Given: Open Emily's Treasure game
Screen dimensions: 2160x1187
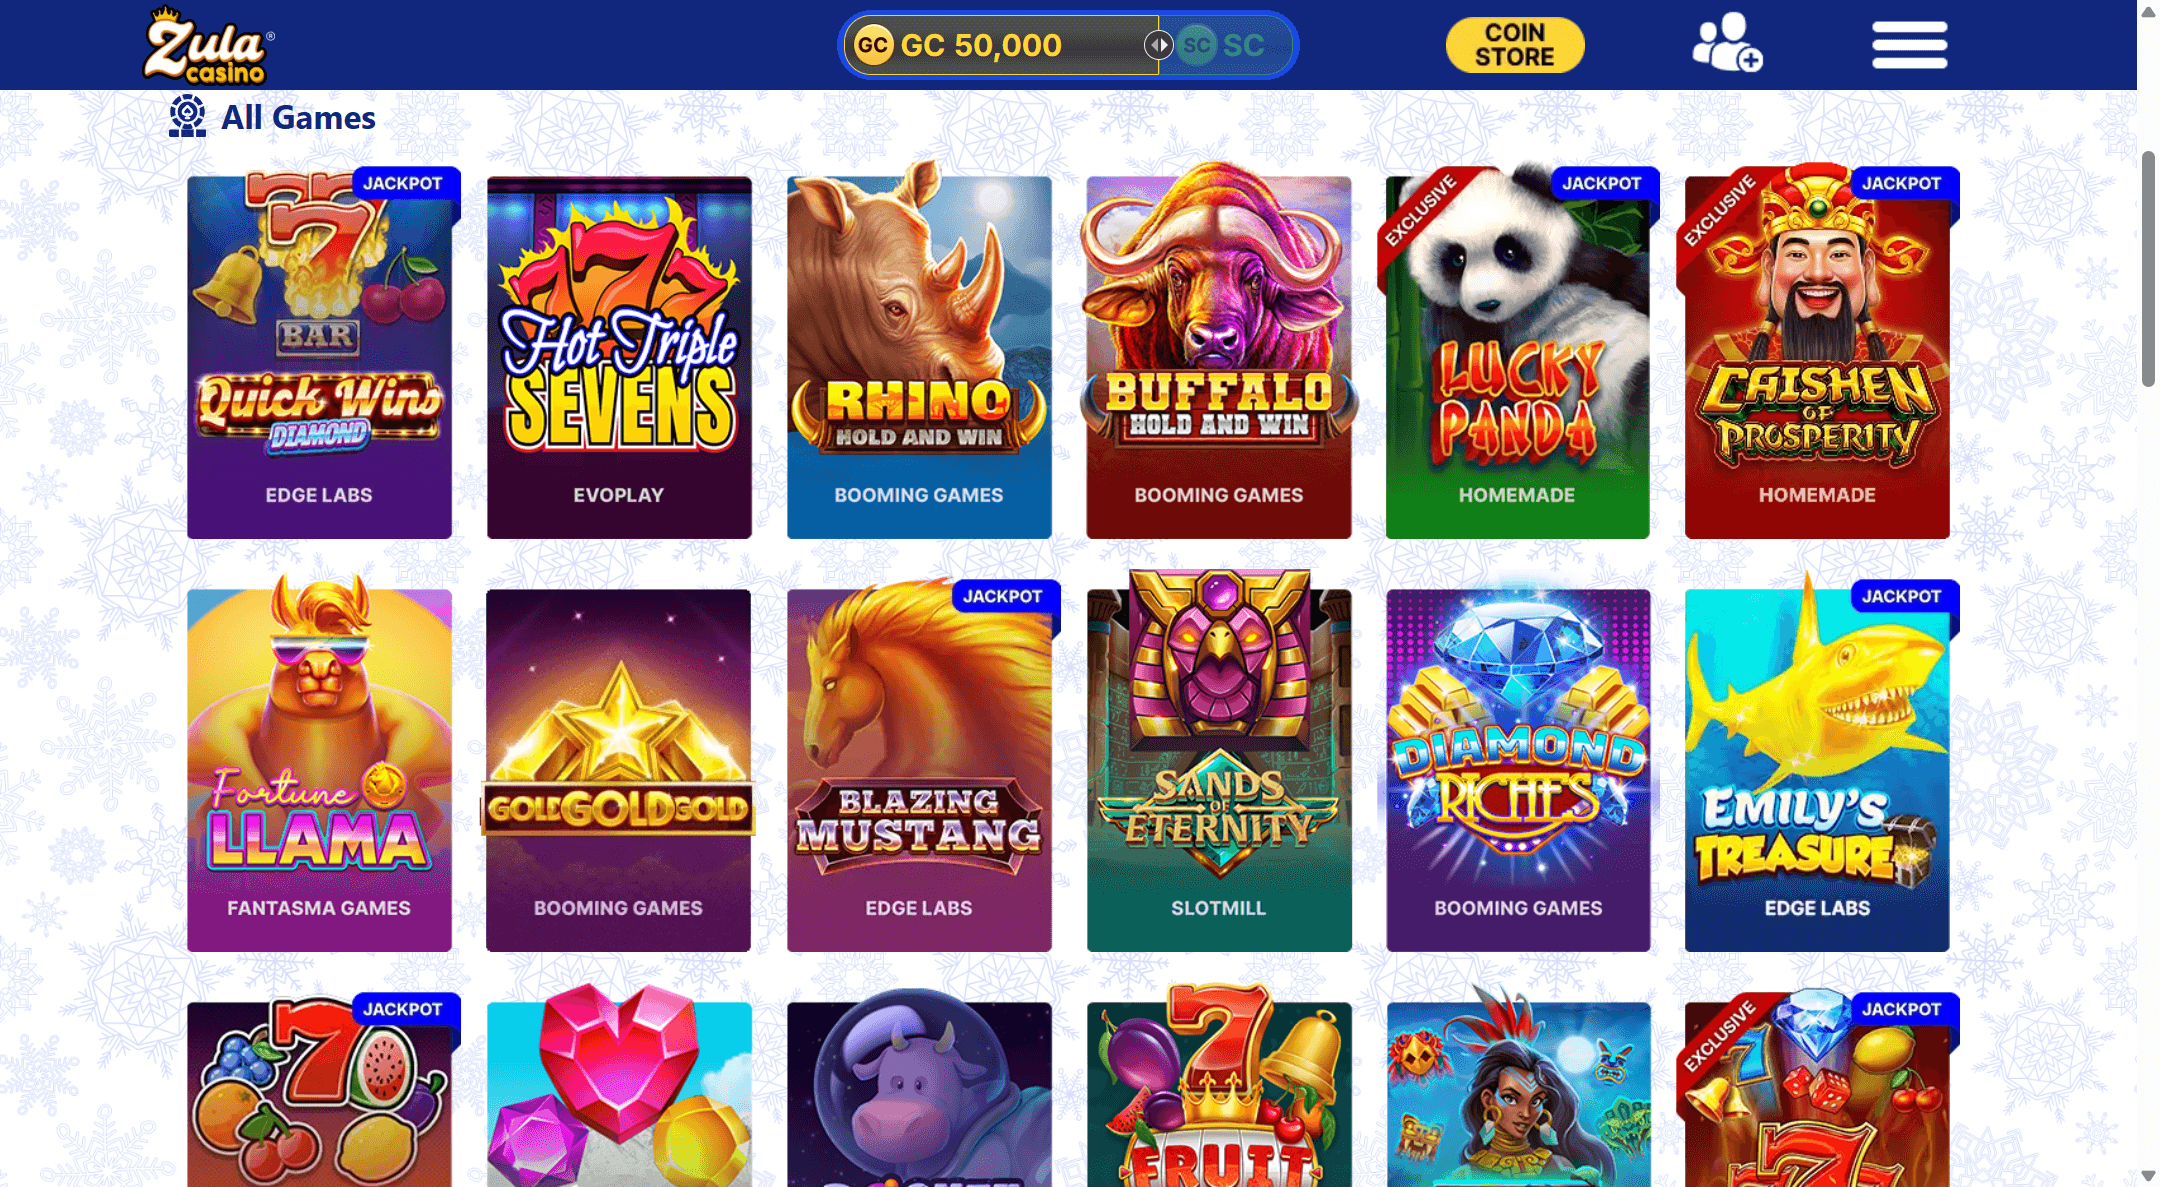Looking at the screenshot, I should click(1817, 767).
